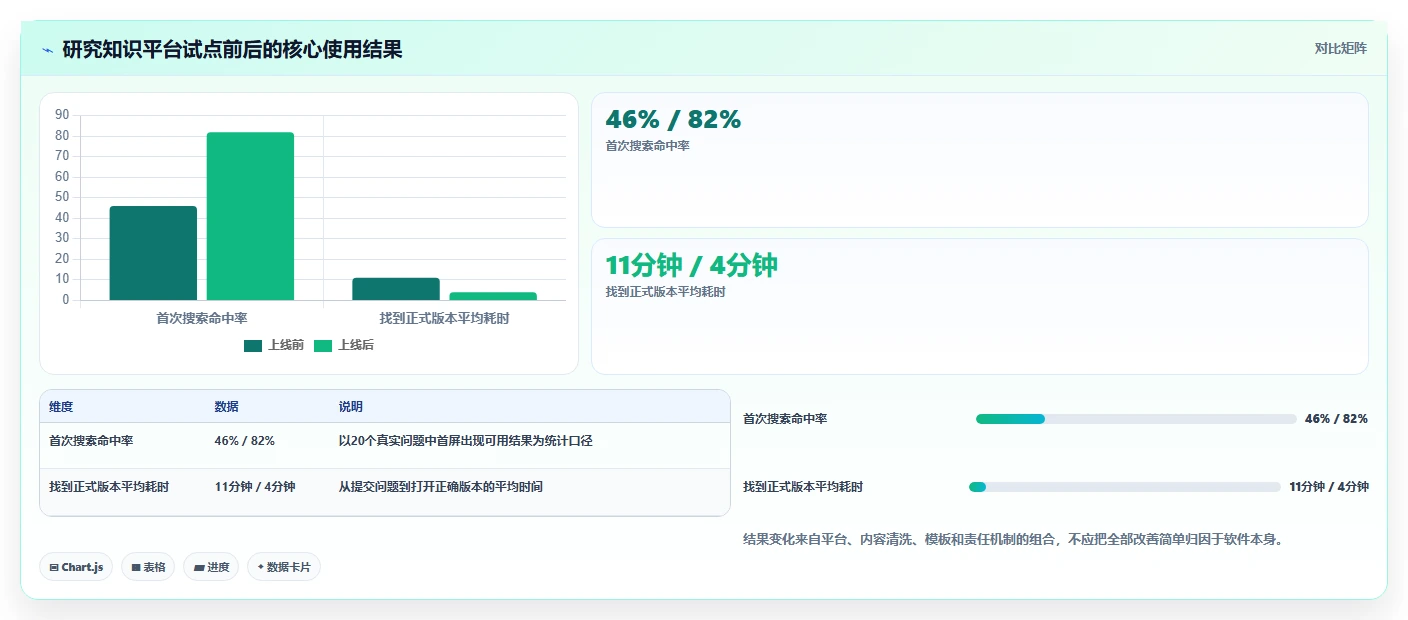Click the 找到正式版本平均耗时 caption under 11分钟 card
Image resolution: width=1408 pixels, height=620 pixels.
coord(665,292)
